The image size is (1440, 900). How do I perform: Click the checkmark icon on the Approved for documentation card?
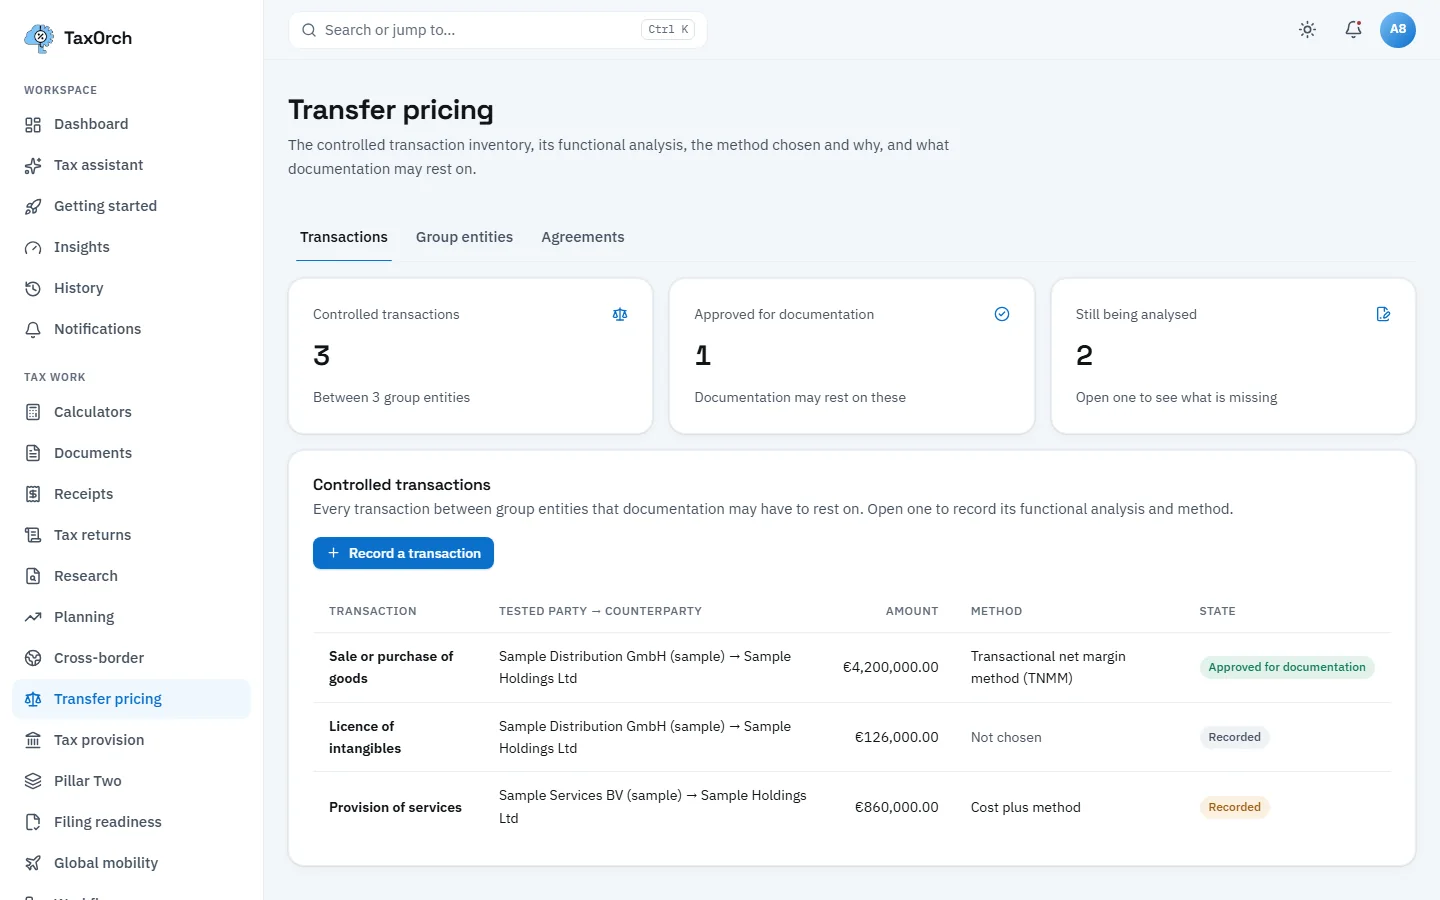[x=1002, y=314]
